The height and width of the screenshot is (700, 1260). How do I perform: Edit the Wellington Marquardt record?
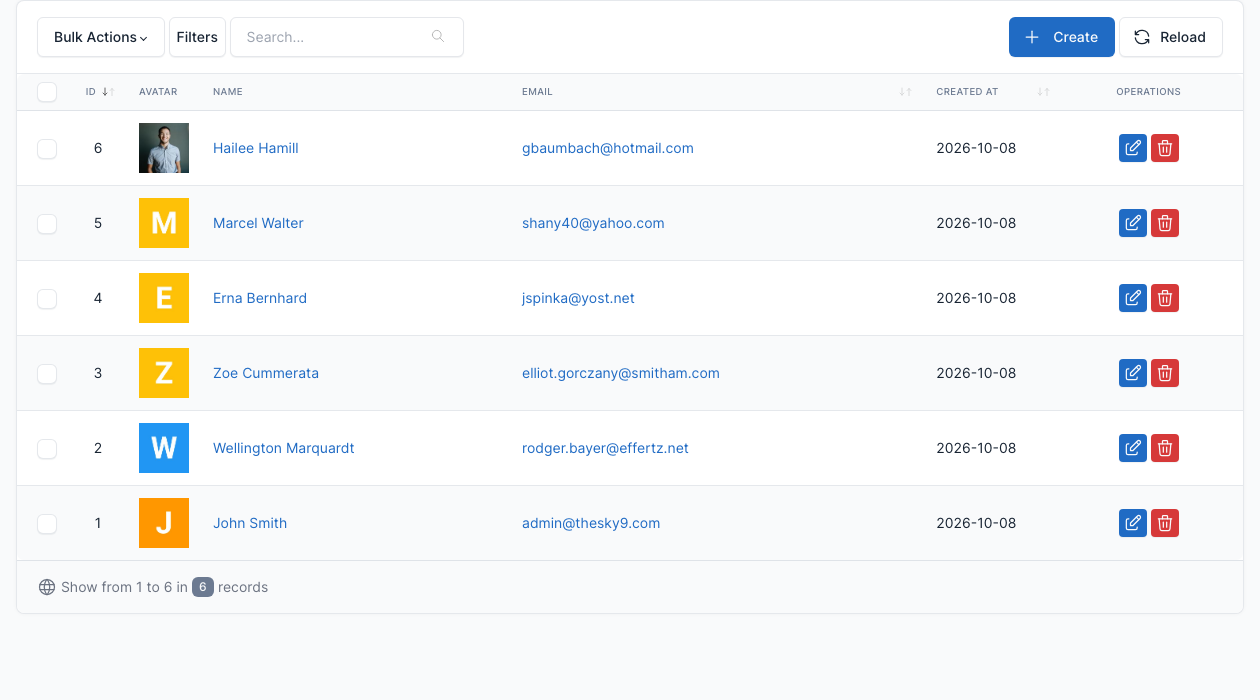(x=1133, y=448)
